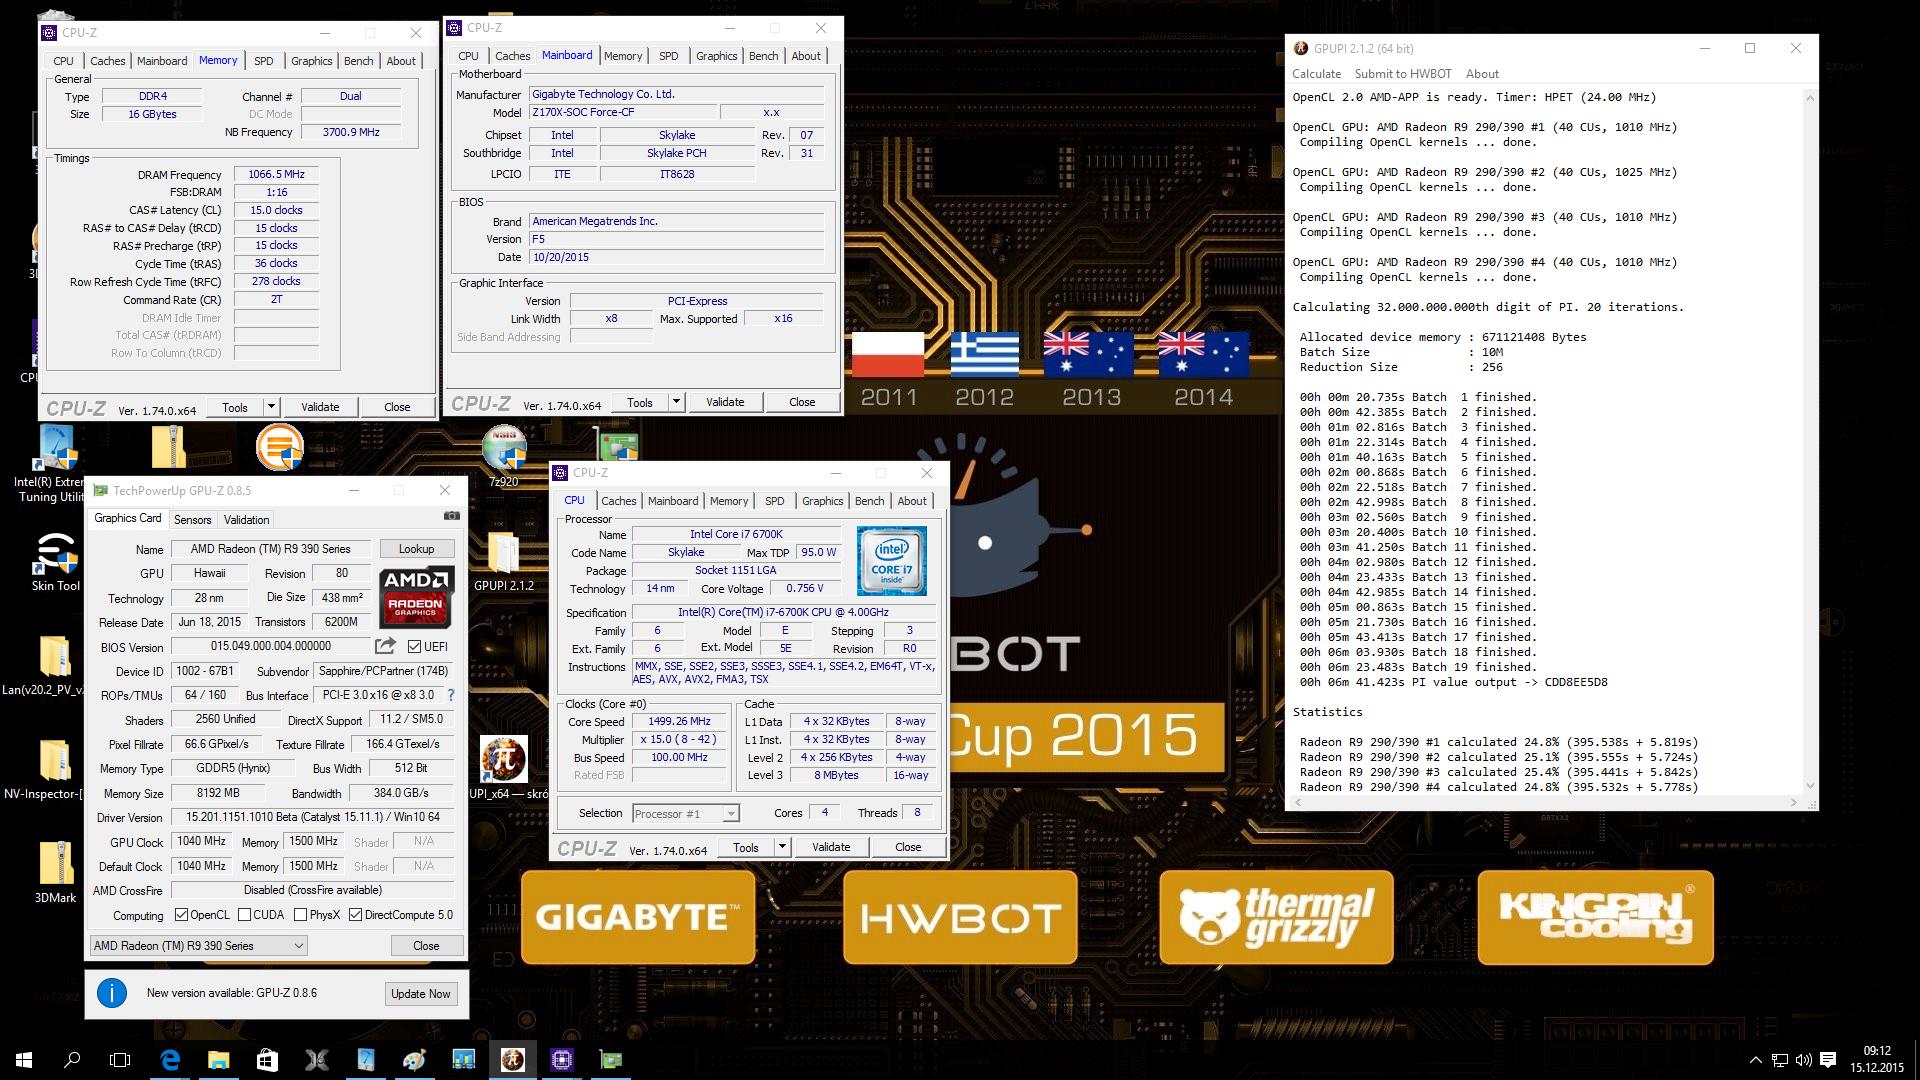The image size is (1920, 1080).
Task: Select Memory tab in CPU-Z CPU window
Action: click(x=729, y=501)
